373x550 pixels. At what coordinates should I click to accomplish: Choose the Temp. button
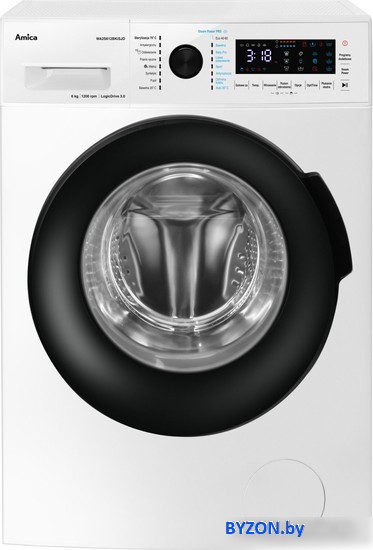[x=255, y=85]
